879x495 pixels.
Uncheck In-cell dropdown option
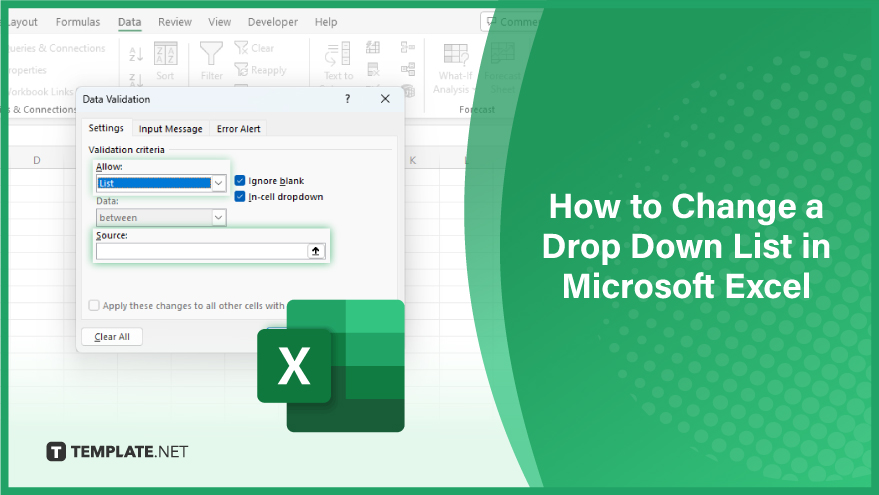tap(240, 196)
